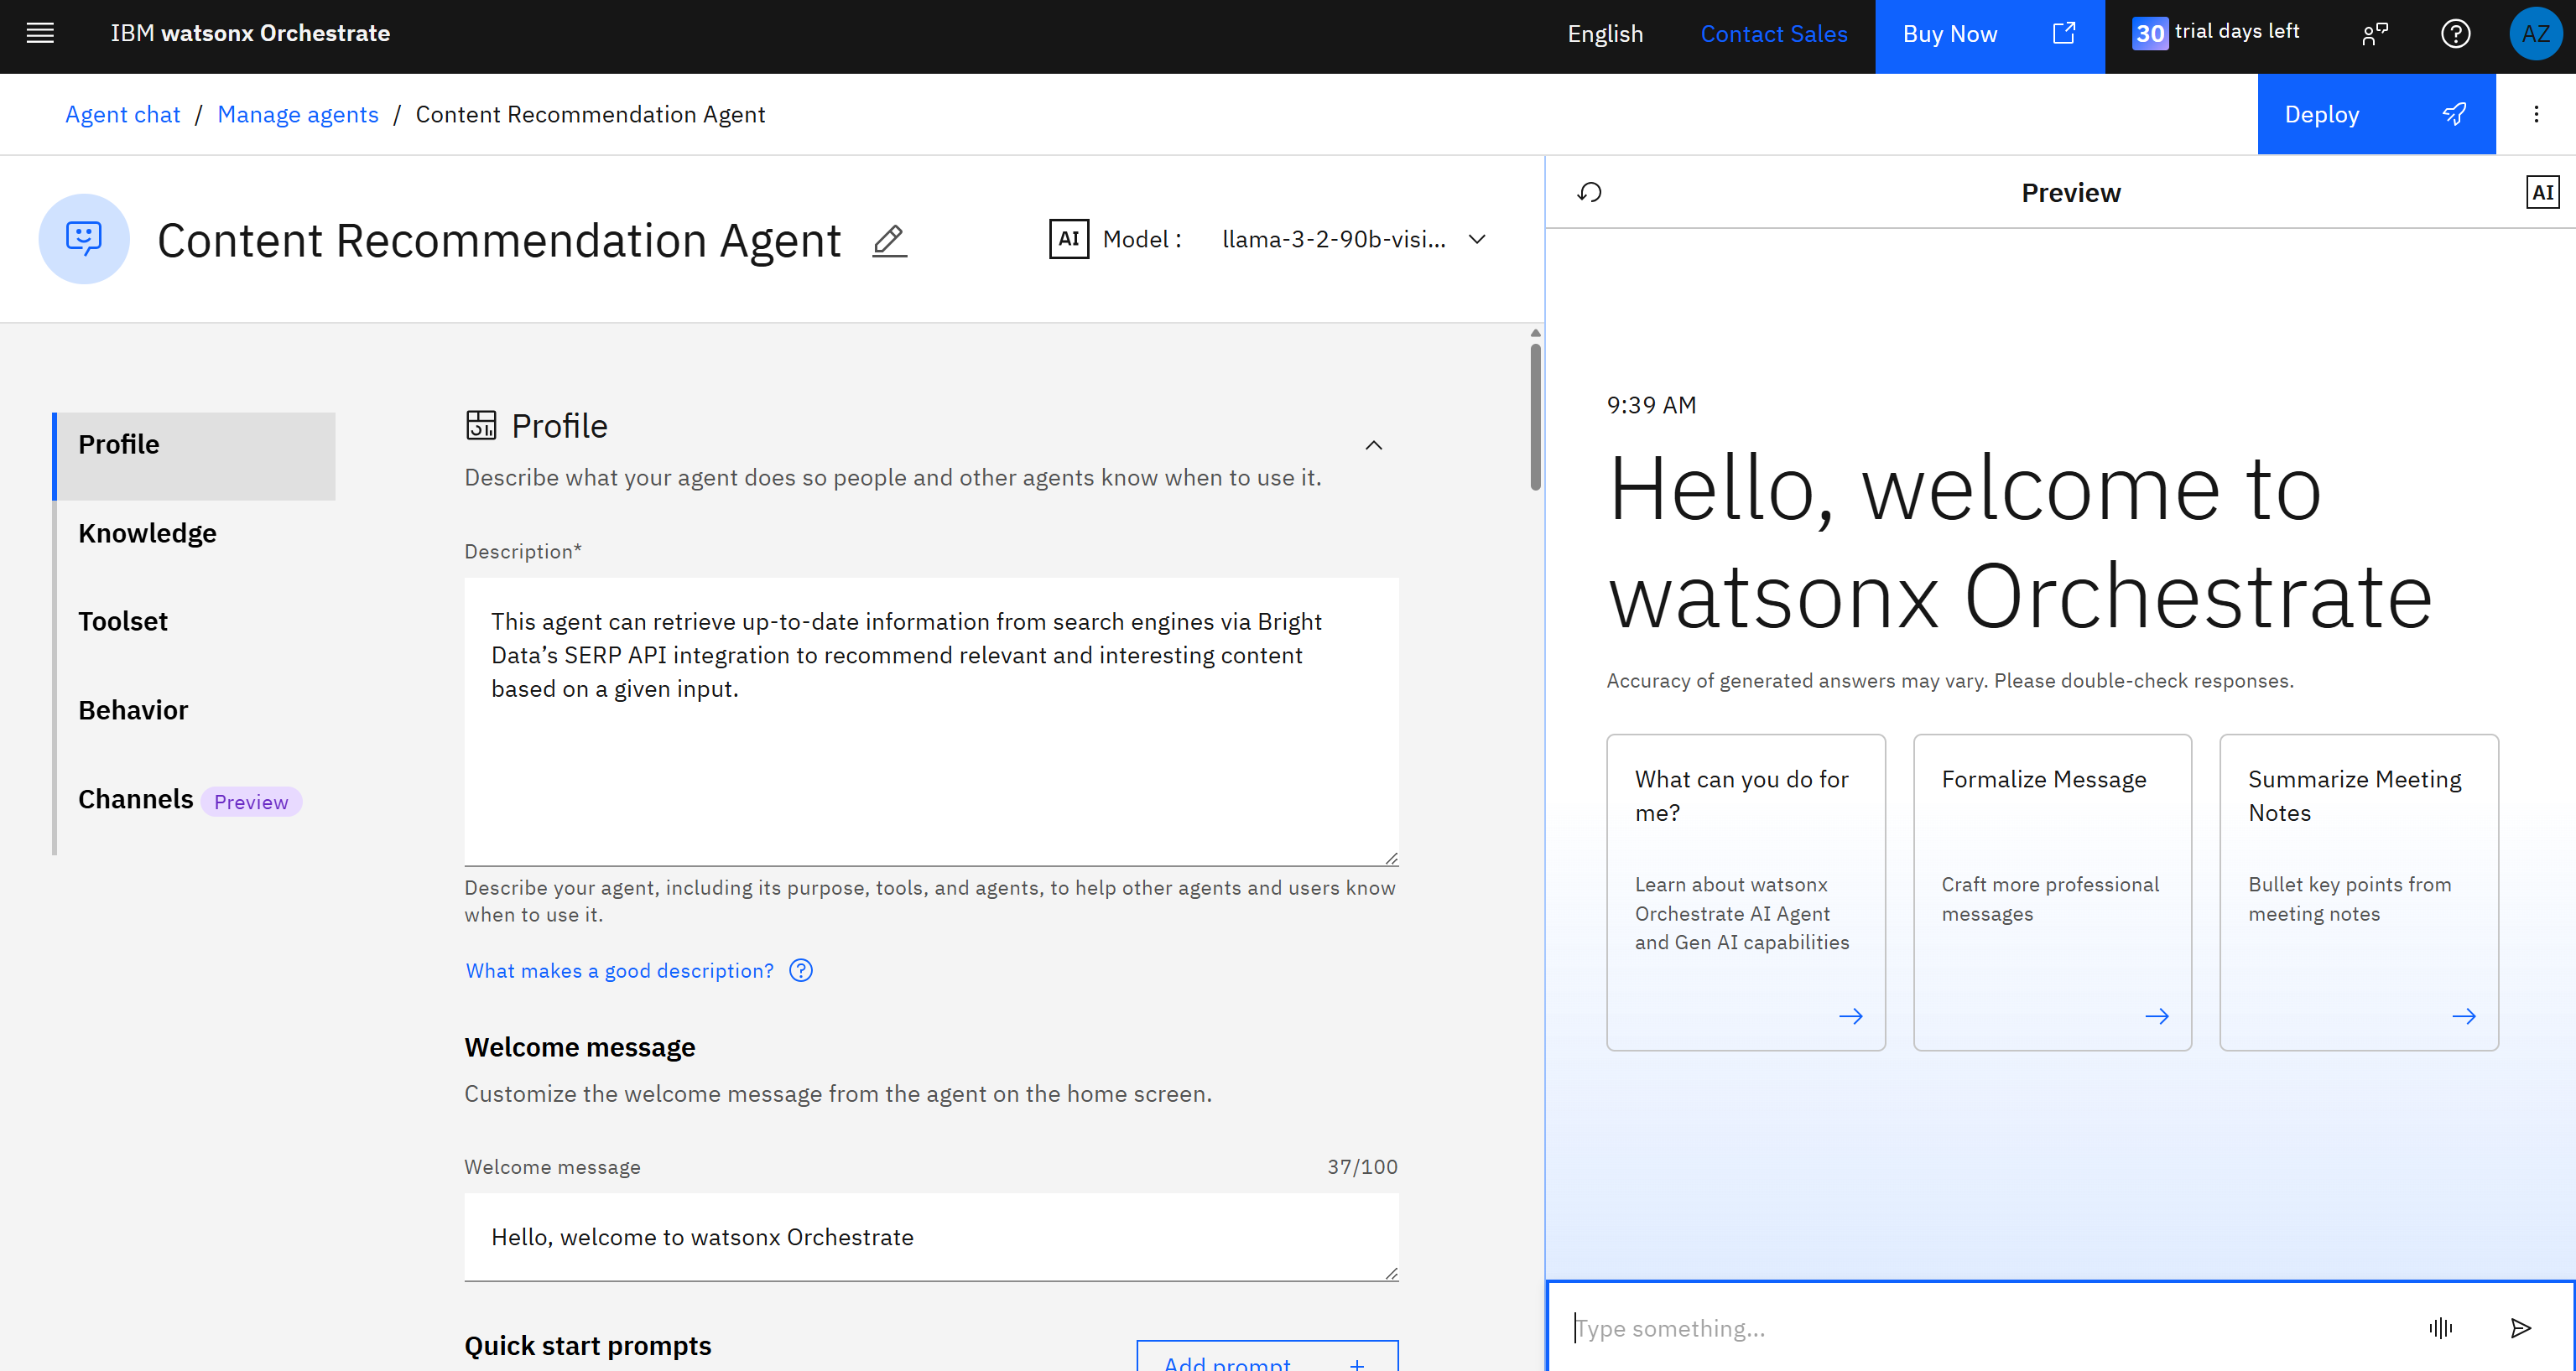The image size is (2576, 1371).
Task: Click the feedback person-with-speech-bubble icon
Action: [x=2375, y=33]
